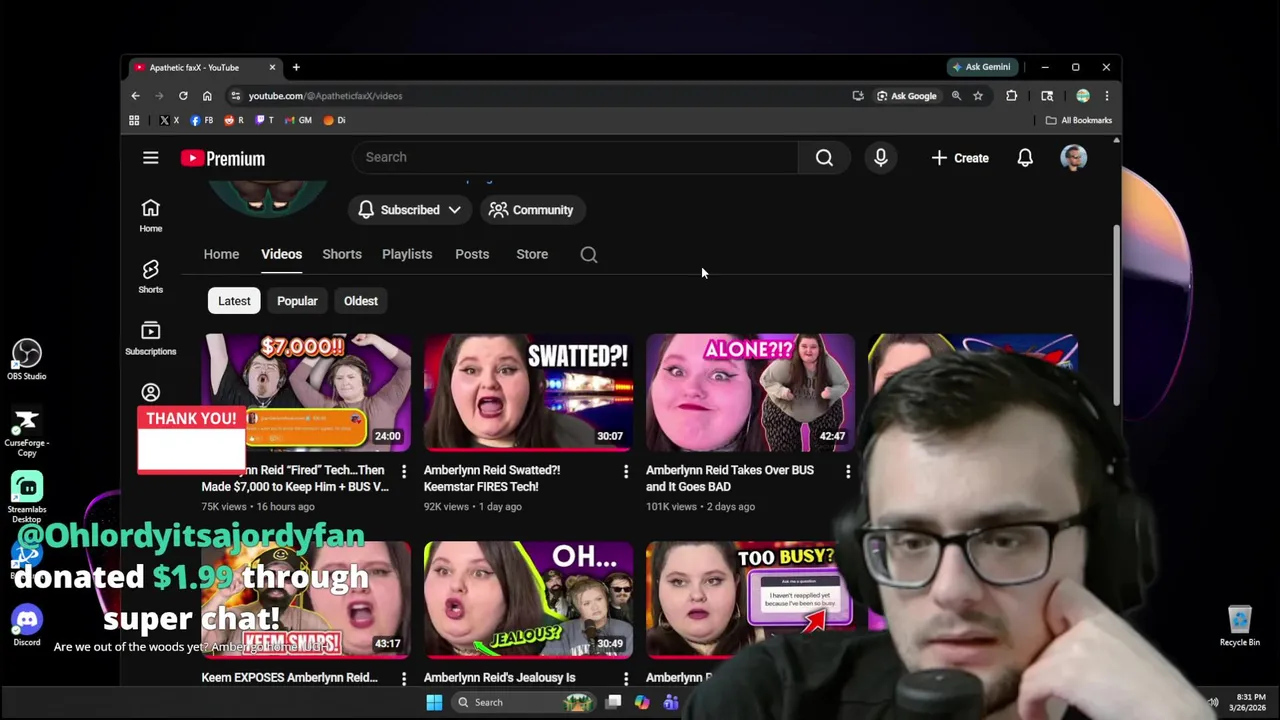The image size is (1280, 720).
Task: Click the Community button
Action: pyautogui.click(x=531, y=210)
